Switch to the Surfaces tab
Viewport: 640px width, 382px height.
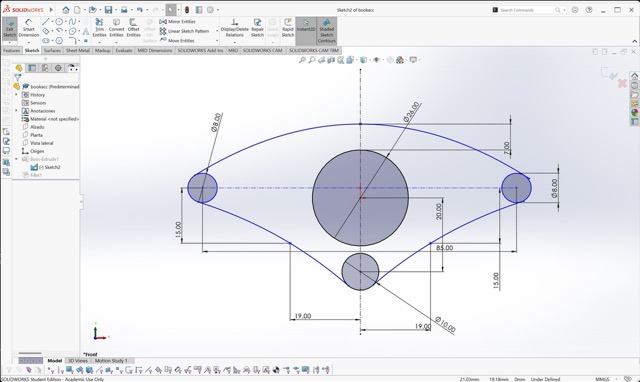pyautogui.click(x=52, y=51)
